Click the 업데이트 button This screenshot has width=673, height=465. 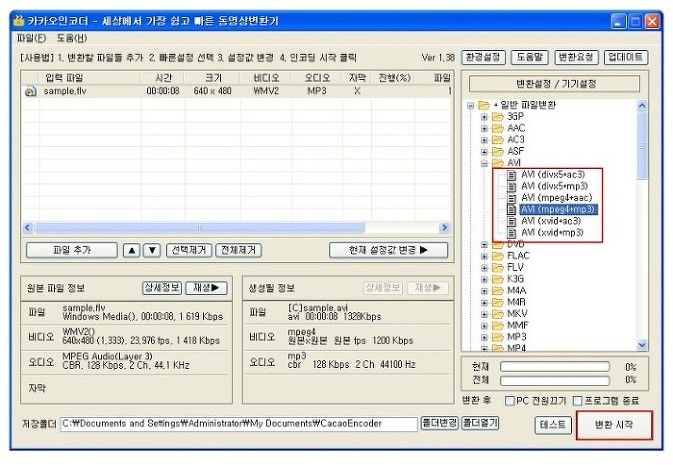pyautogui.click(x=626, y=57)
